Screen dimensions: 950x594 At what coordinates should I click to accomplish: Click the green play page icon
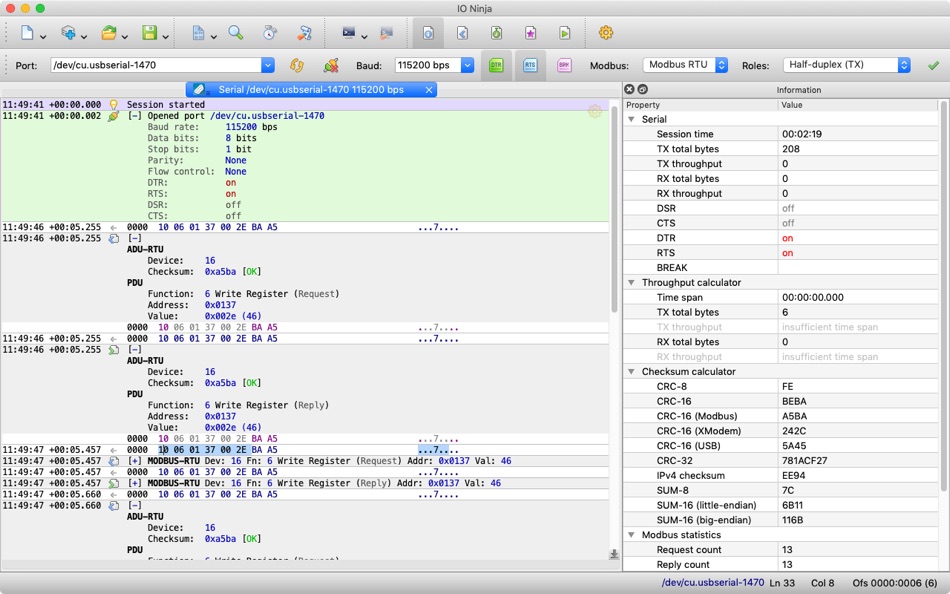[x=564, y=33]
